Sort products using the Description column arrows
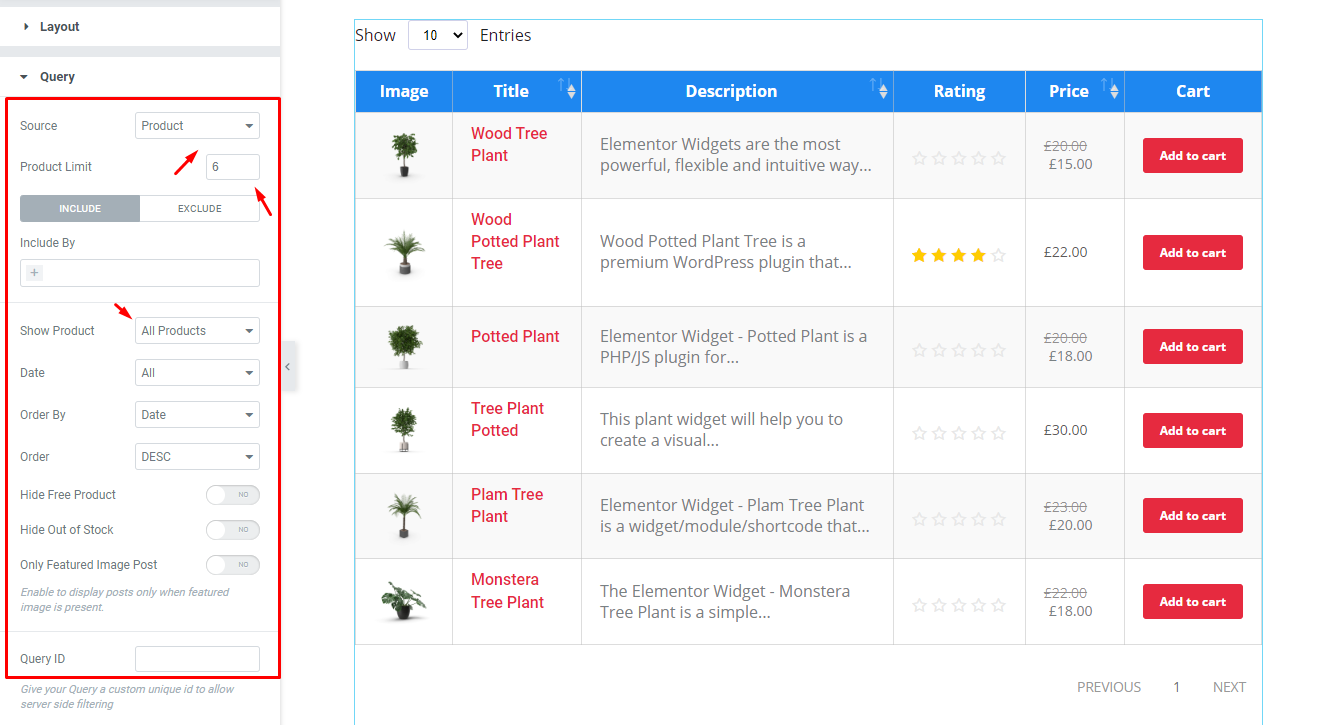 click(x=881, y=91)
